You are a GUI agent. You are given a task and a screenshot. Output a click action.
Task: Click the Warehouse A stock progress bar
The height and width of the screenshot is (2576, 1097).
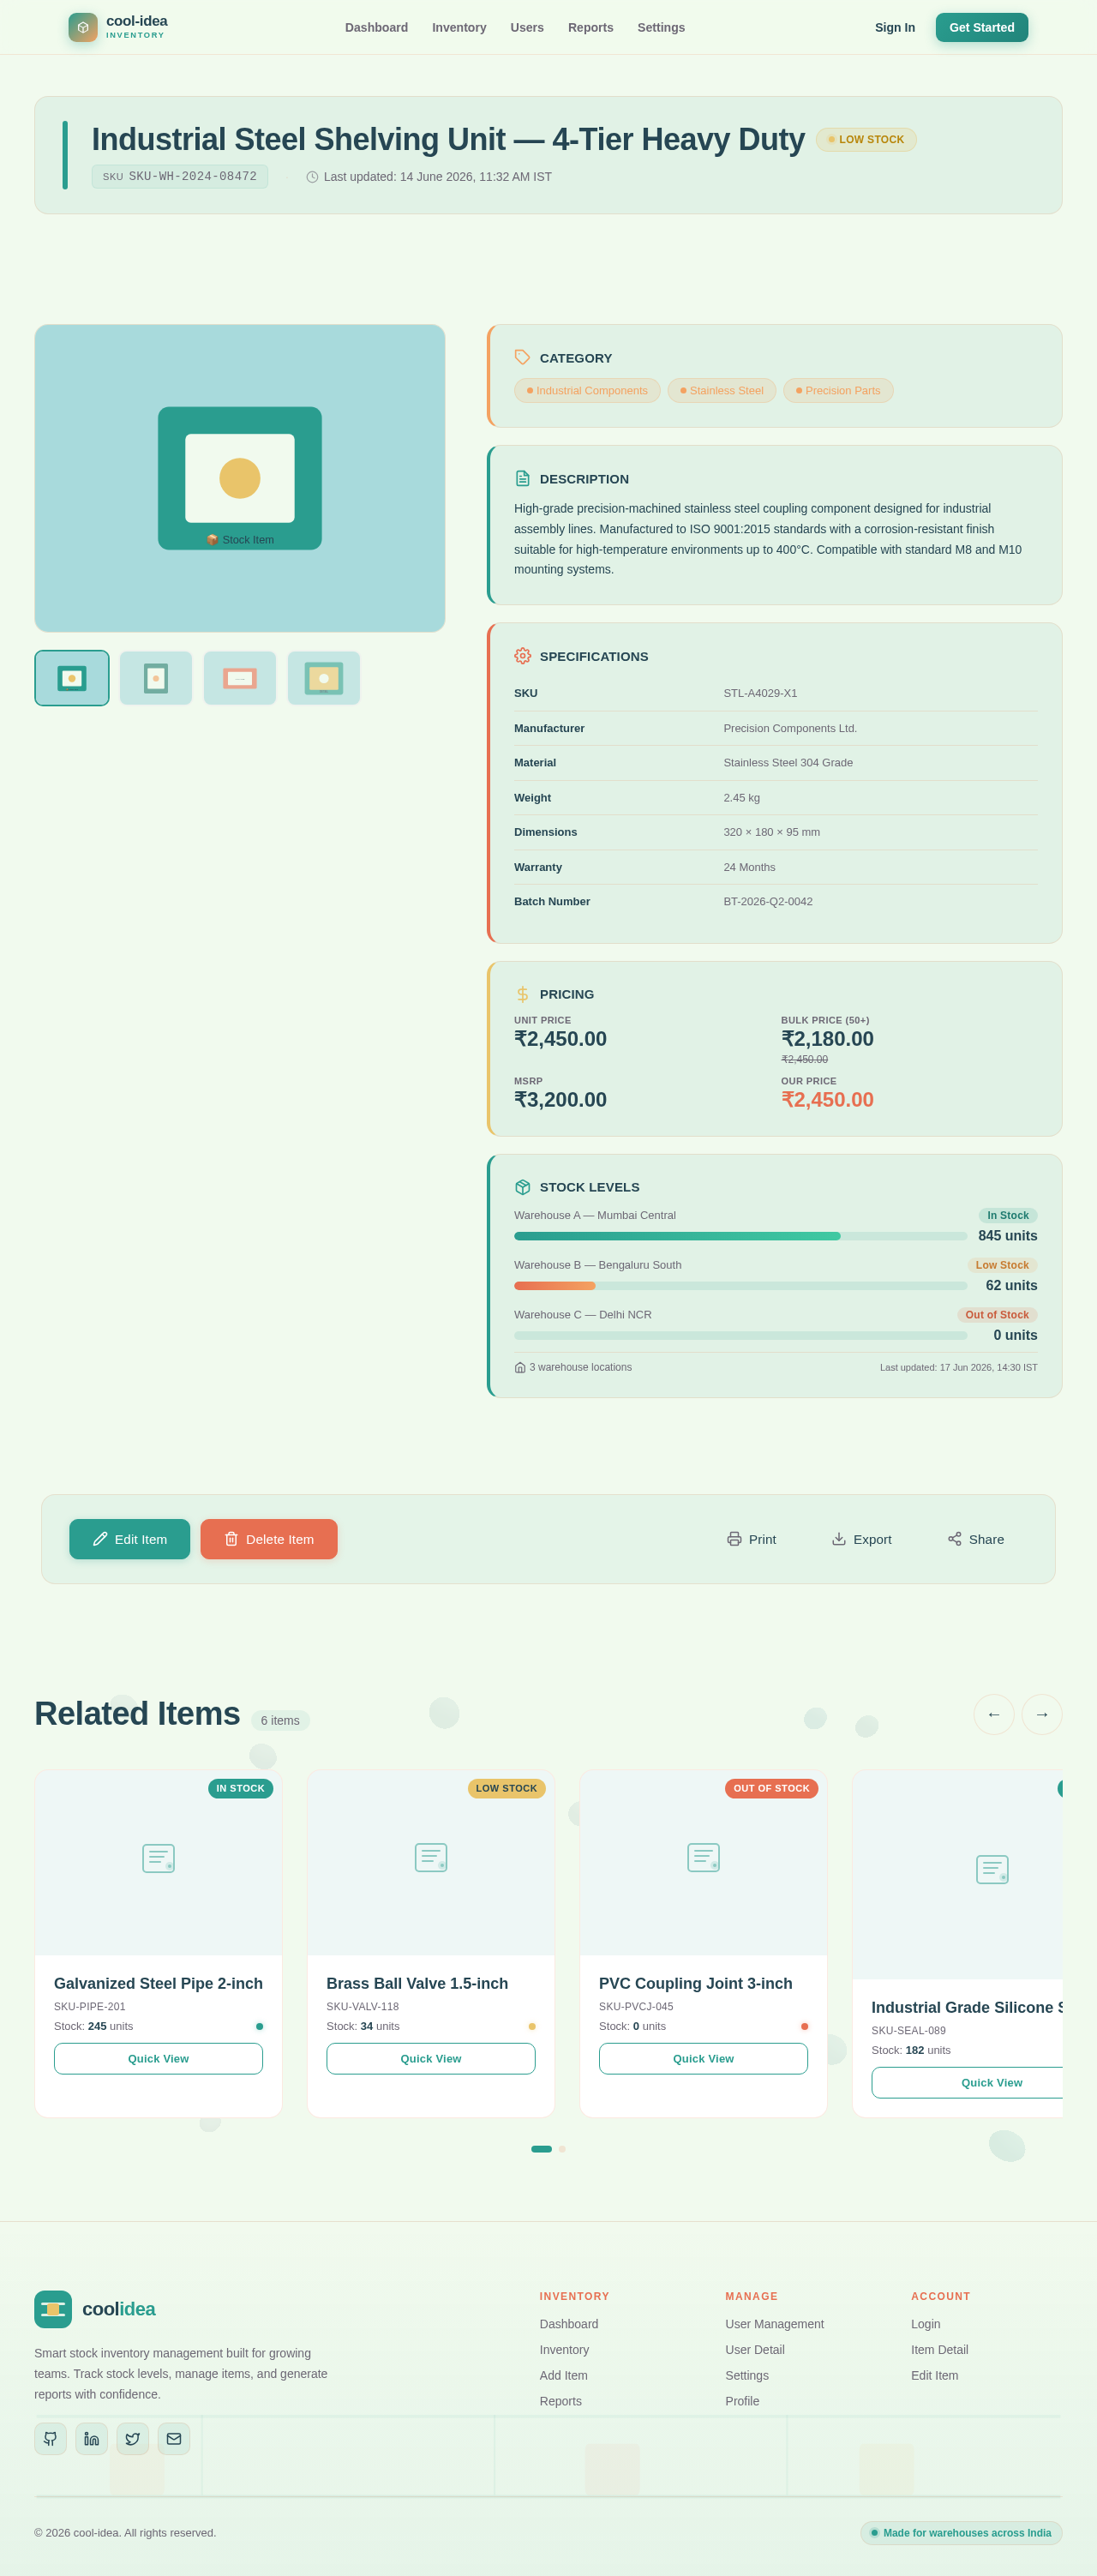click(741, 1236)
